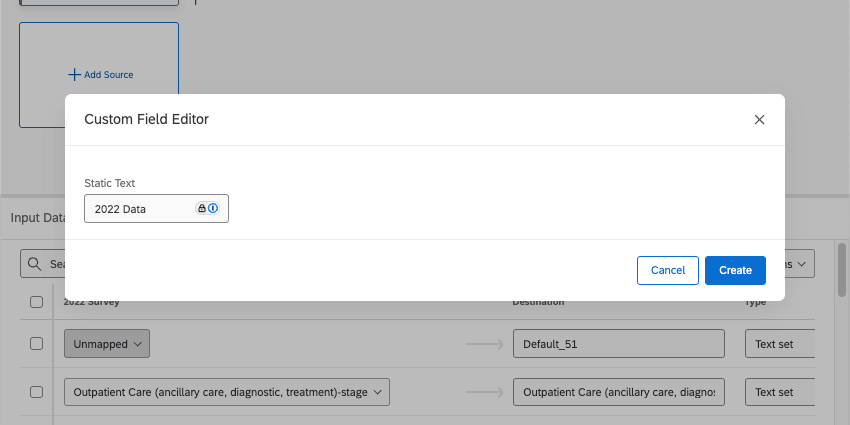Click the blue info icon in Static Text field
This screenshot has width=850, height=425.
212,208
